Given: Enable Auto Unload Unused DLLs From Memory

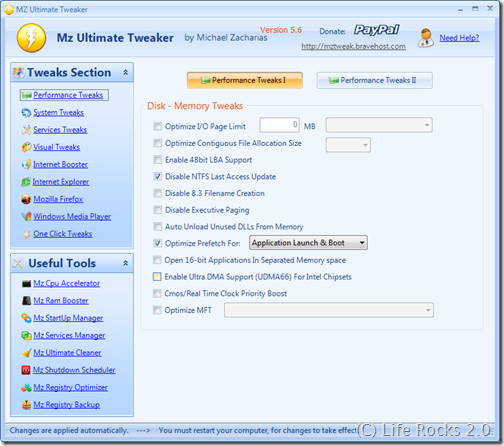Looking at the screenshot, I should click(x=157, y=227).
